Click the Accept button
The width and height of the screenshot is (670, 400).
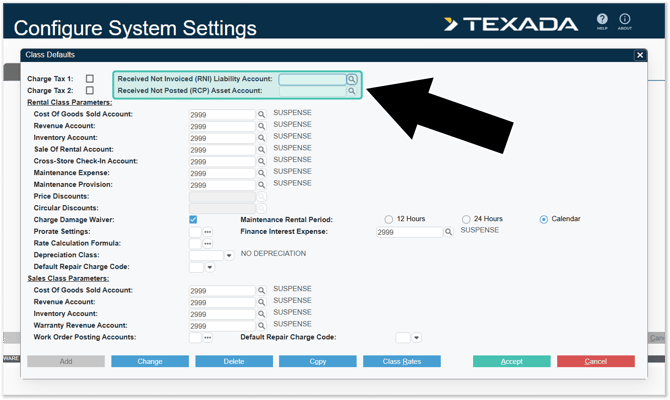[511, 361]
